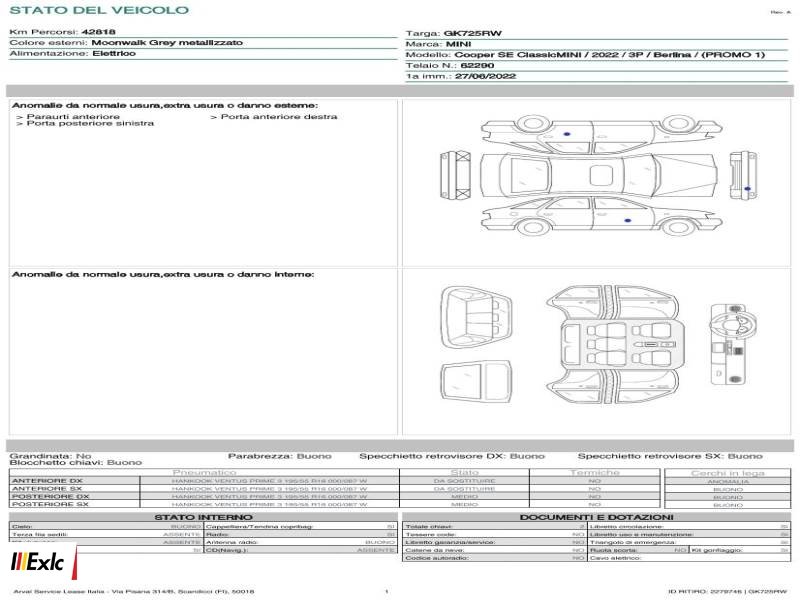Click Specchietto retrovisore SX: Buono
800x600 pixels.
(x=670, y=456)
